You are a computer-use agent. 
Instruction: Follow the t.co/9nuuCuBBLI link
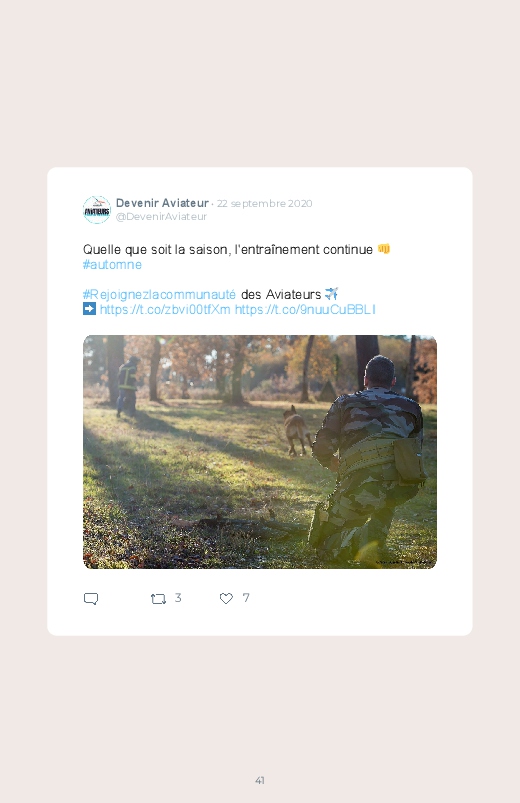(305, 309)
